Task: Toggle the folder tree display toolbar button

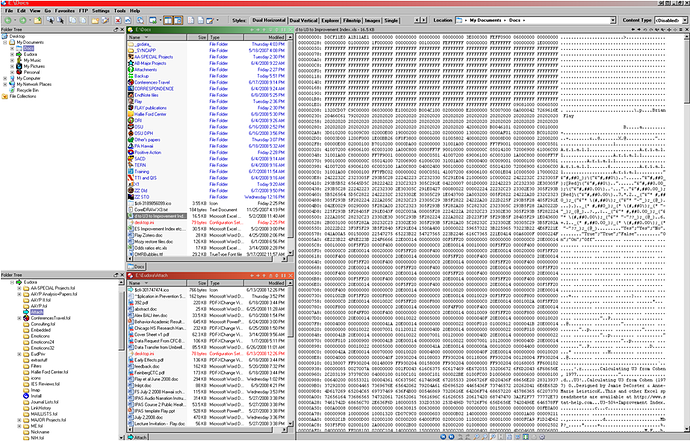Action: [x=169, y=20]
